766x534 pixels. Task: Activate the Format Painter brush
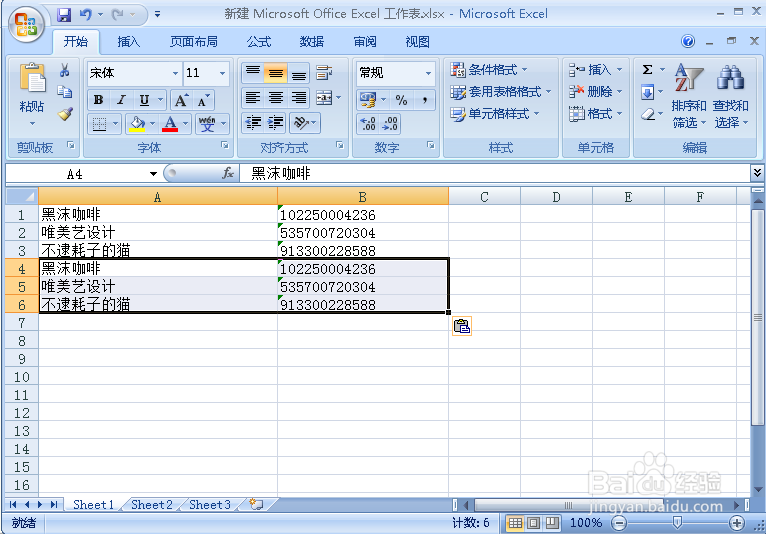click(64, 114)
